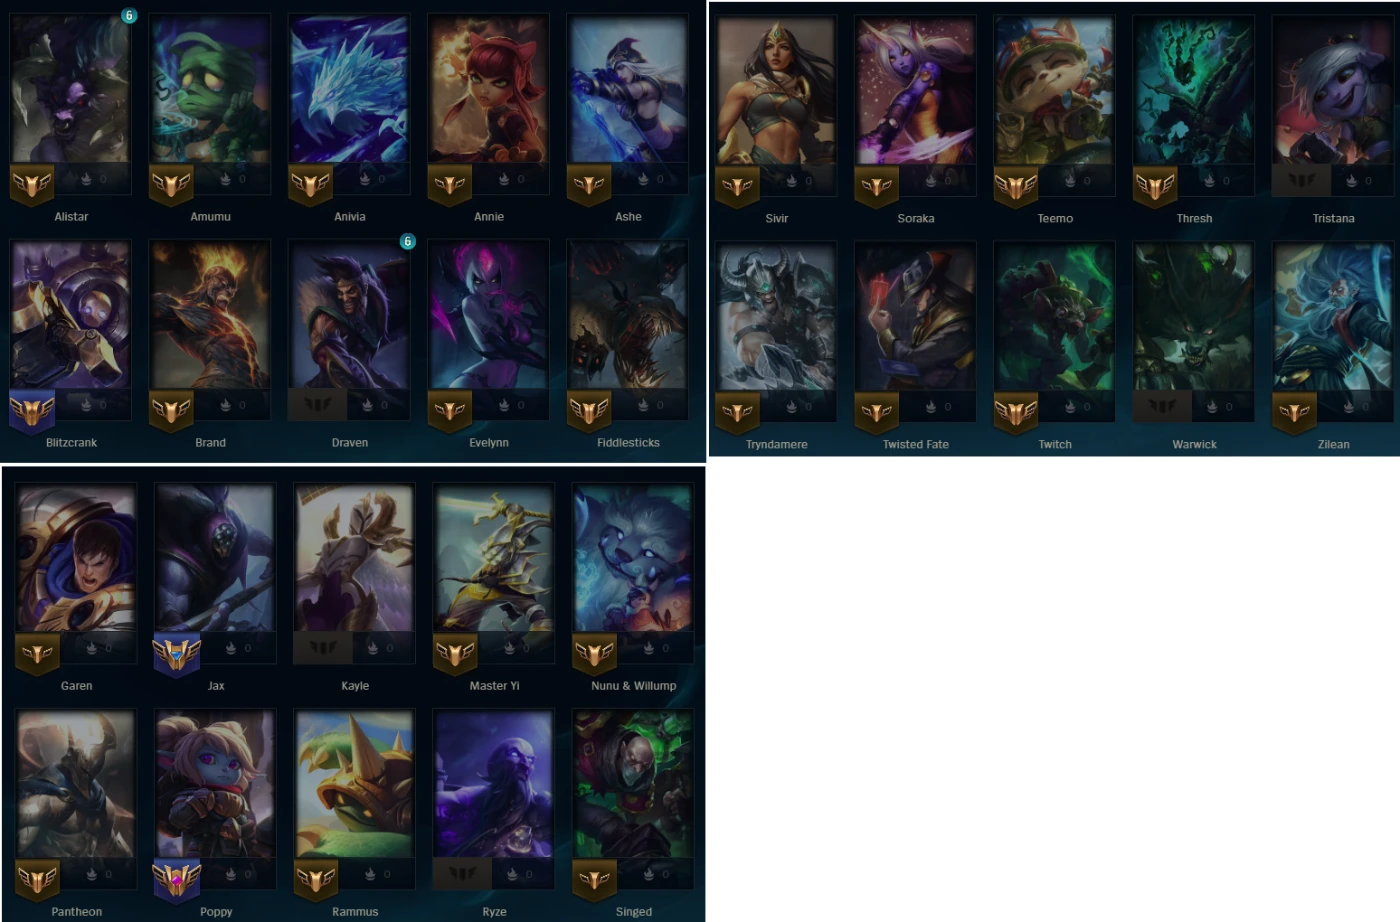Click the level 6 badge on Draven
The image size is (1400, 922).
coord(407,241)
